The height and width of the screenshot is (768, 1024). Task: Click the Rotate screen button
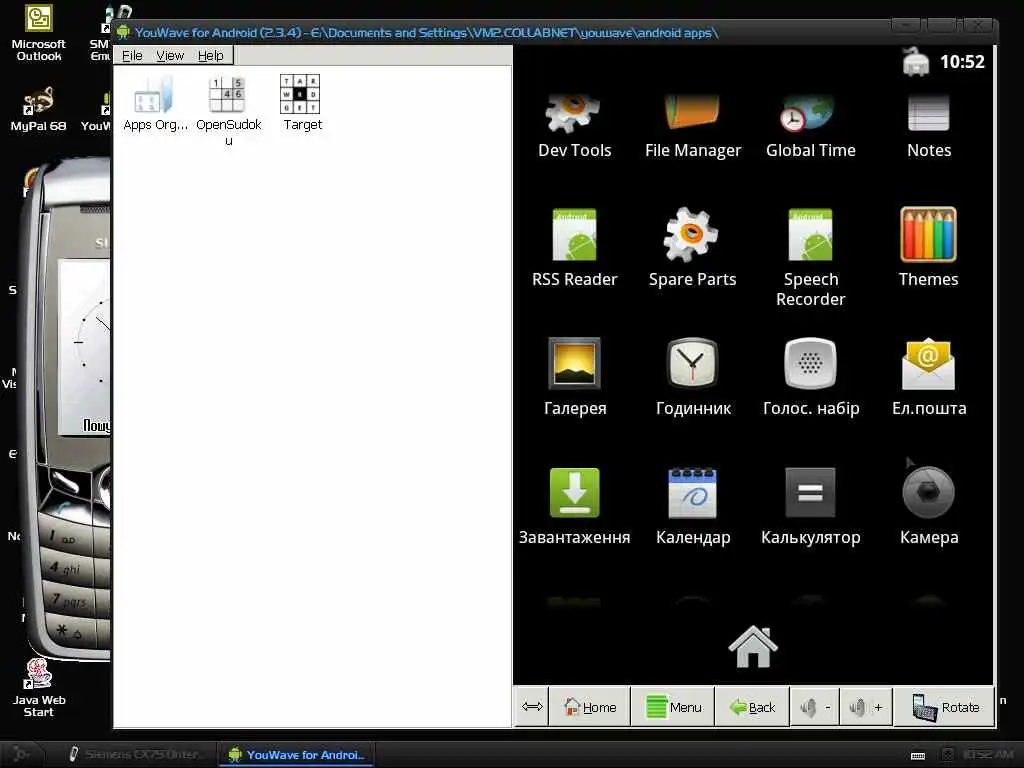(944, 707)
